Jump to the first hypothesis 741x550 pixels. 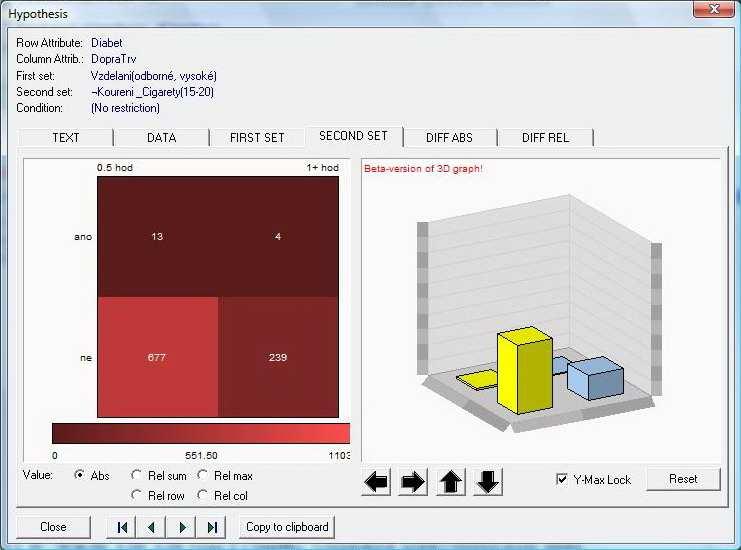coord(122,527)
